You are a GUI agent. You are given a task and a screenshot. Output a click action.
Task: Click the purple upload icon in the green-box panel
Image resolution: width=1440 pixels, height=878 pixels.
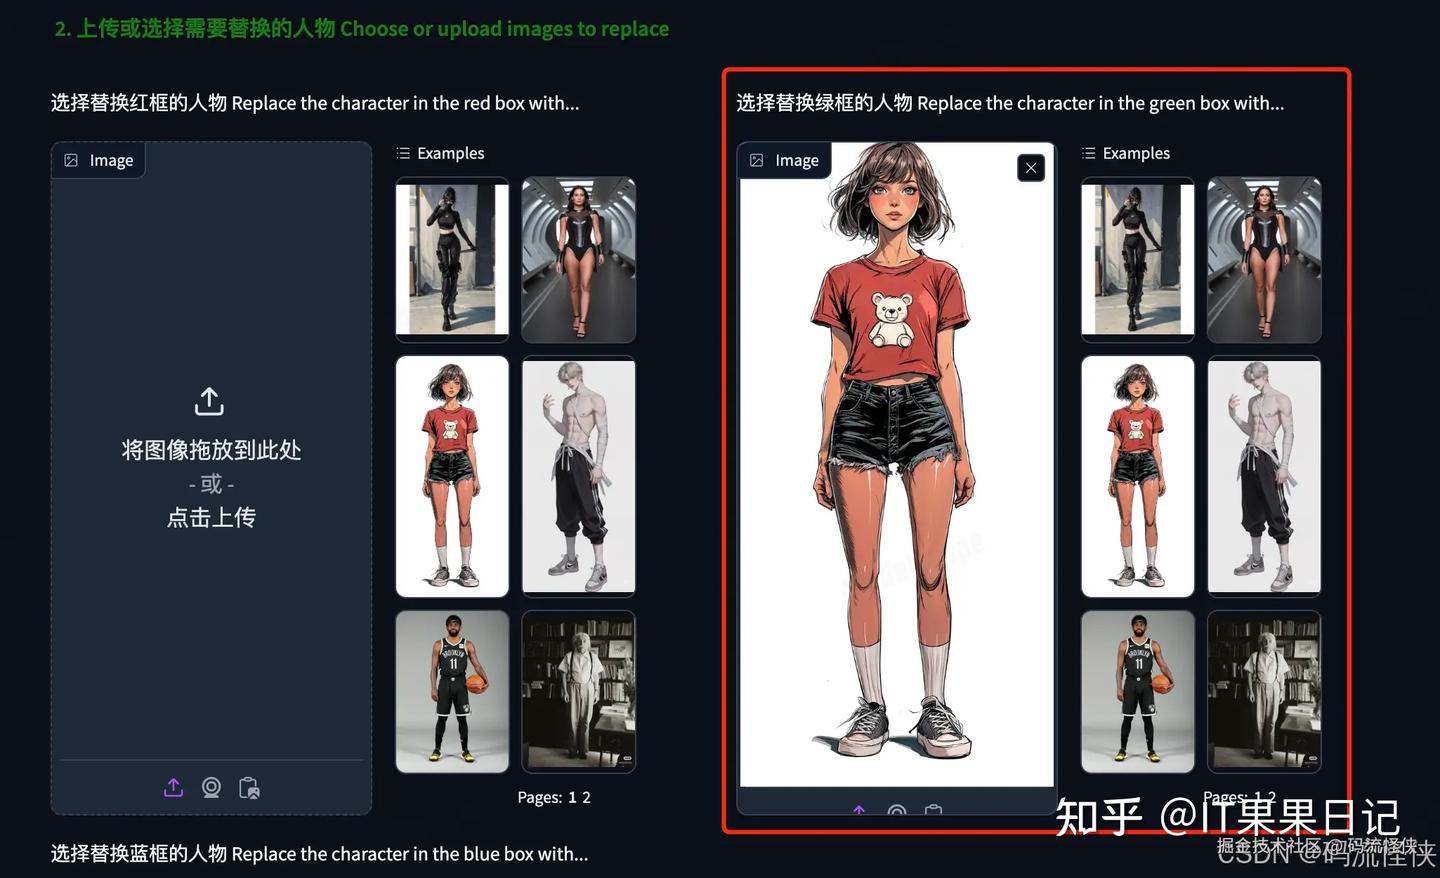pos(859,812)
